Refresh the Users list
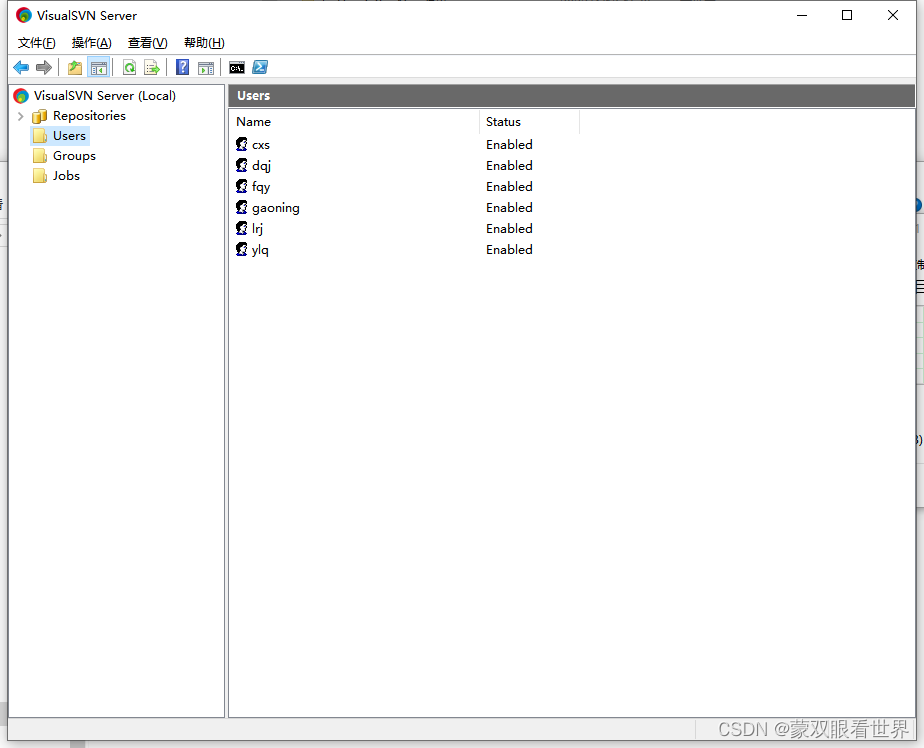The width and height of the screenshot is (924, 748). point(129,68)
